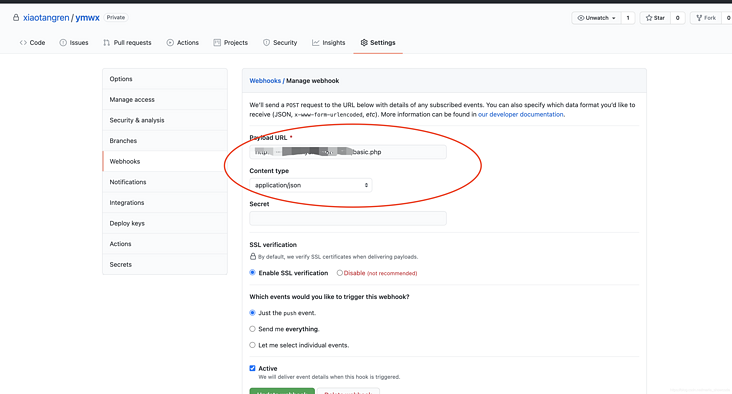Click the "Manage webhook" heading text

[312, 81]
